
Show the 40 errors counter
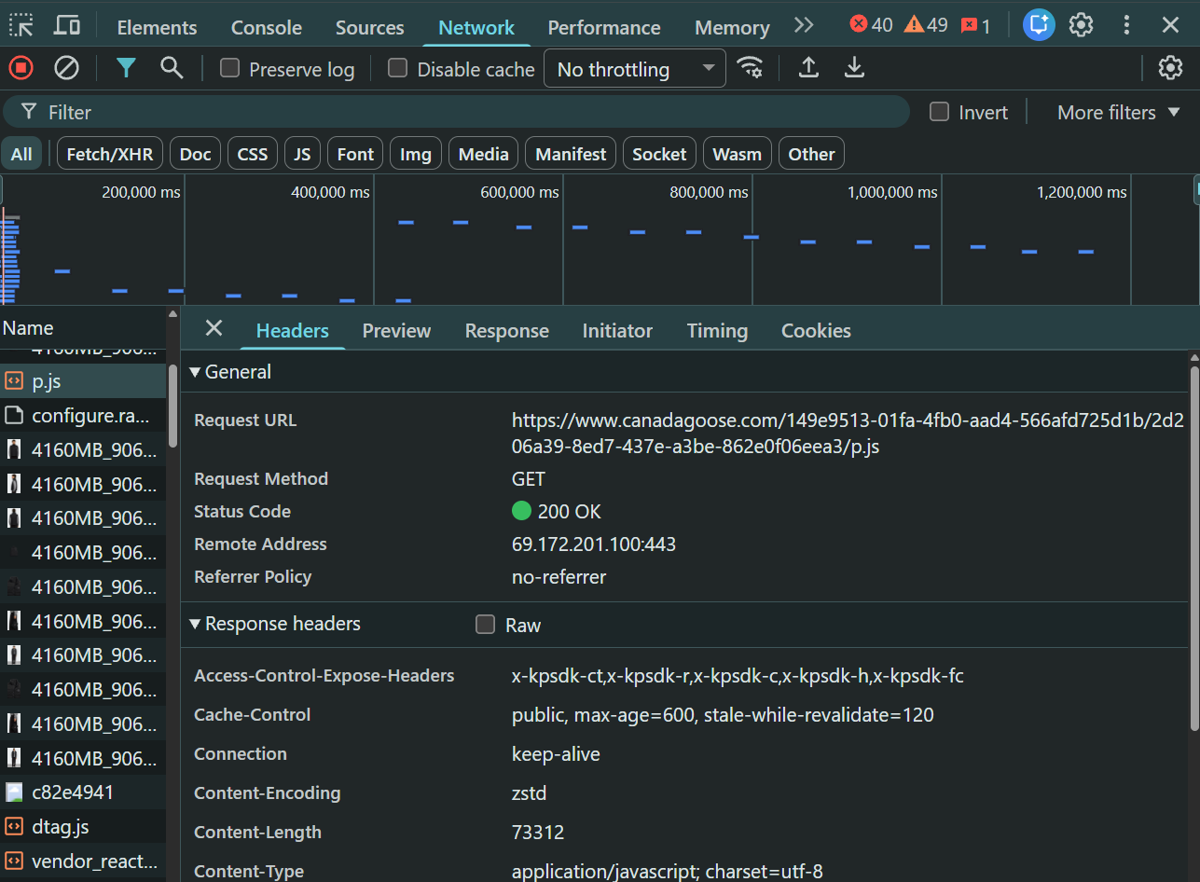coord(871,25)
